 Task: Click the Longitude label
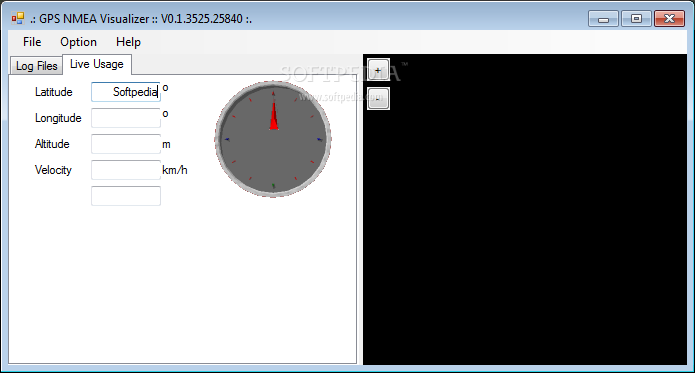coord(58,118)
